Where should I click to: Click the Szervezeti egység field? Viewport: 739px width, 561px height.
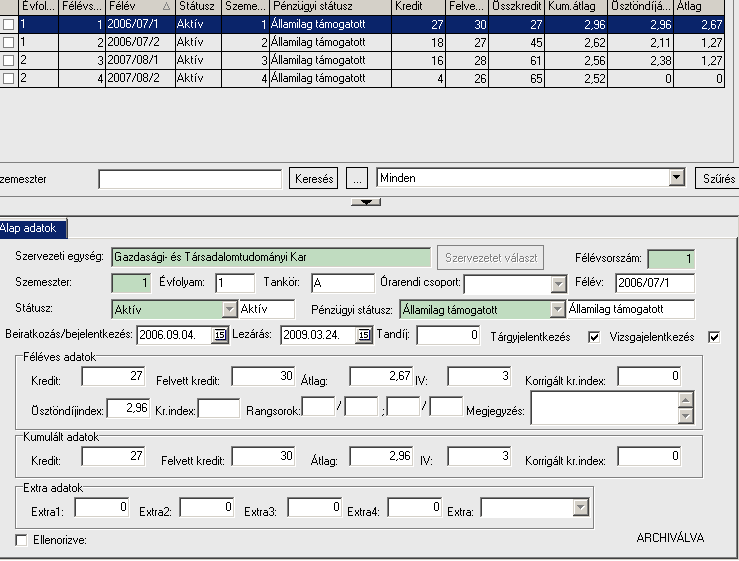pyautogui.click(x=271, y=257)
